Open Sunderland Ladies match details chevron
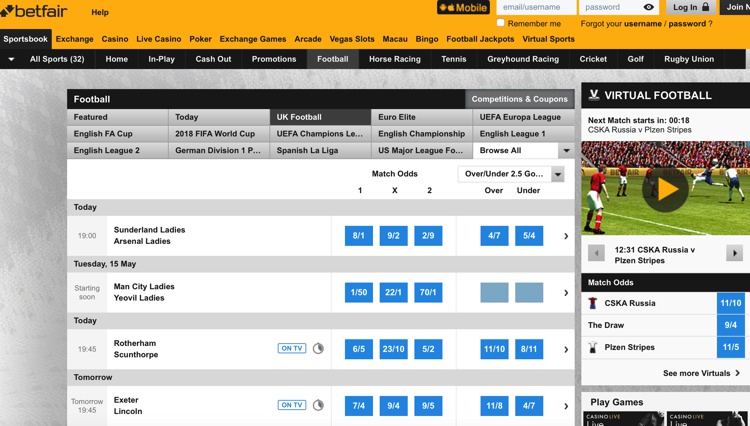 pos(566,236)
